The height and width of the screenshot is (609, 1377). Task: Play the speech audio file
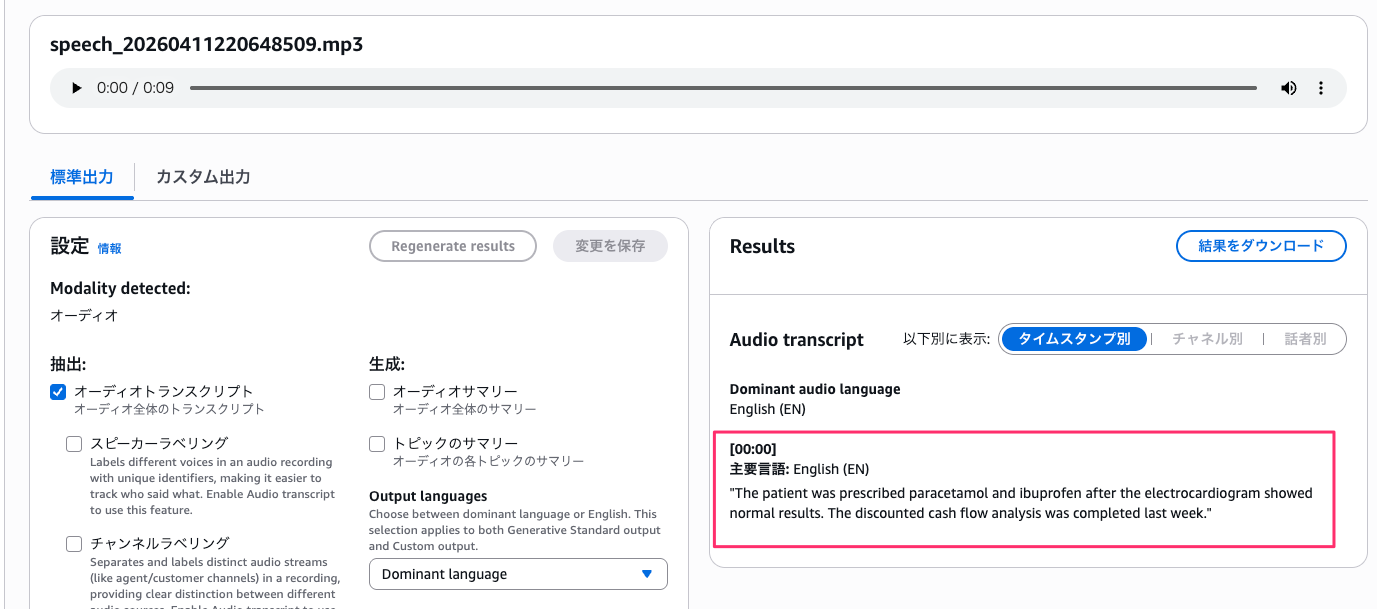(x=77, y=88)
